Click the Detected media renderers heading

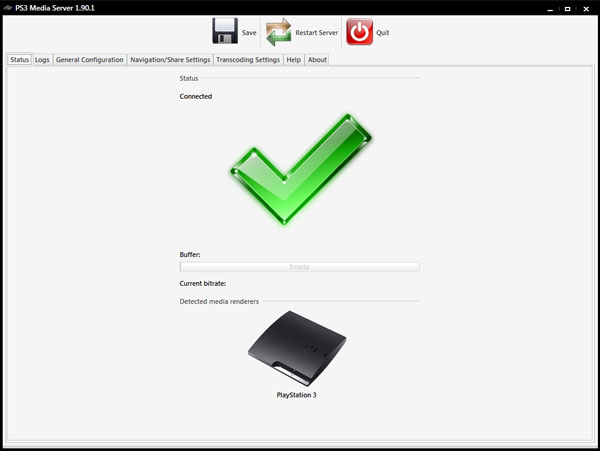click(219, 301)
